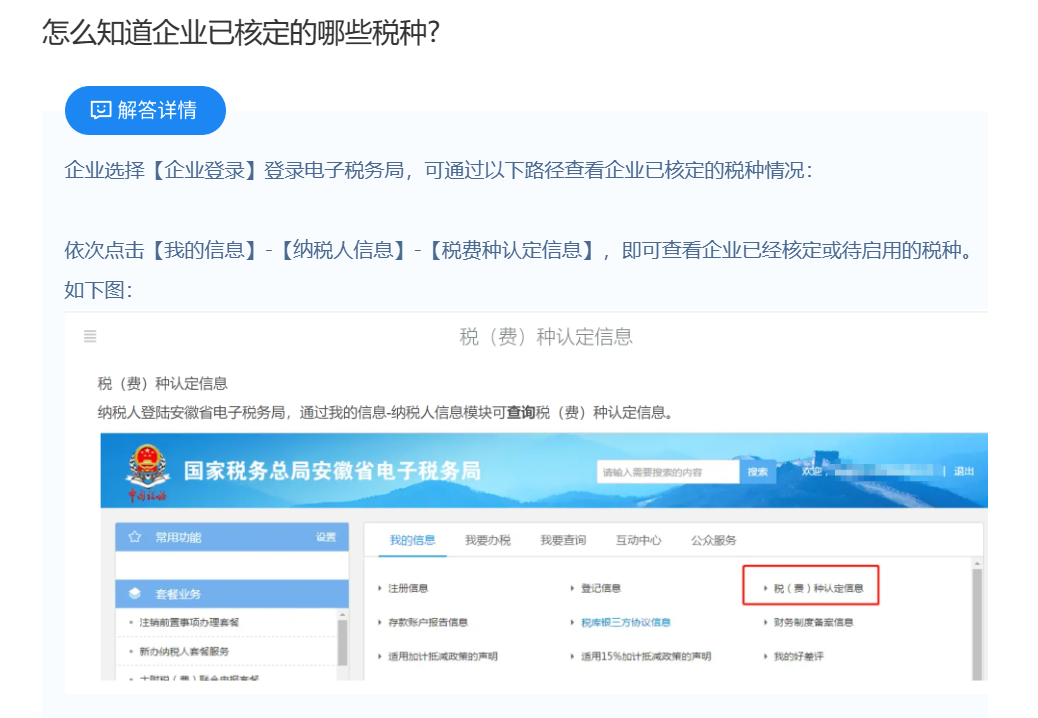Switch to the 我的信息 tab
1038x718 pixels.
[412, 540]
